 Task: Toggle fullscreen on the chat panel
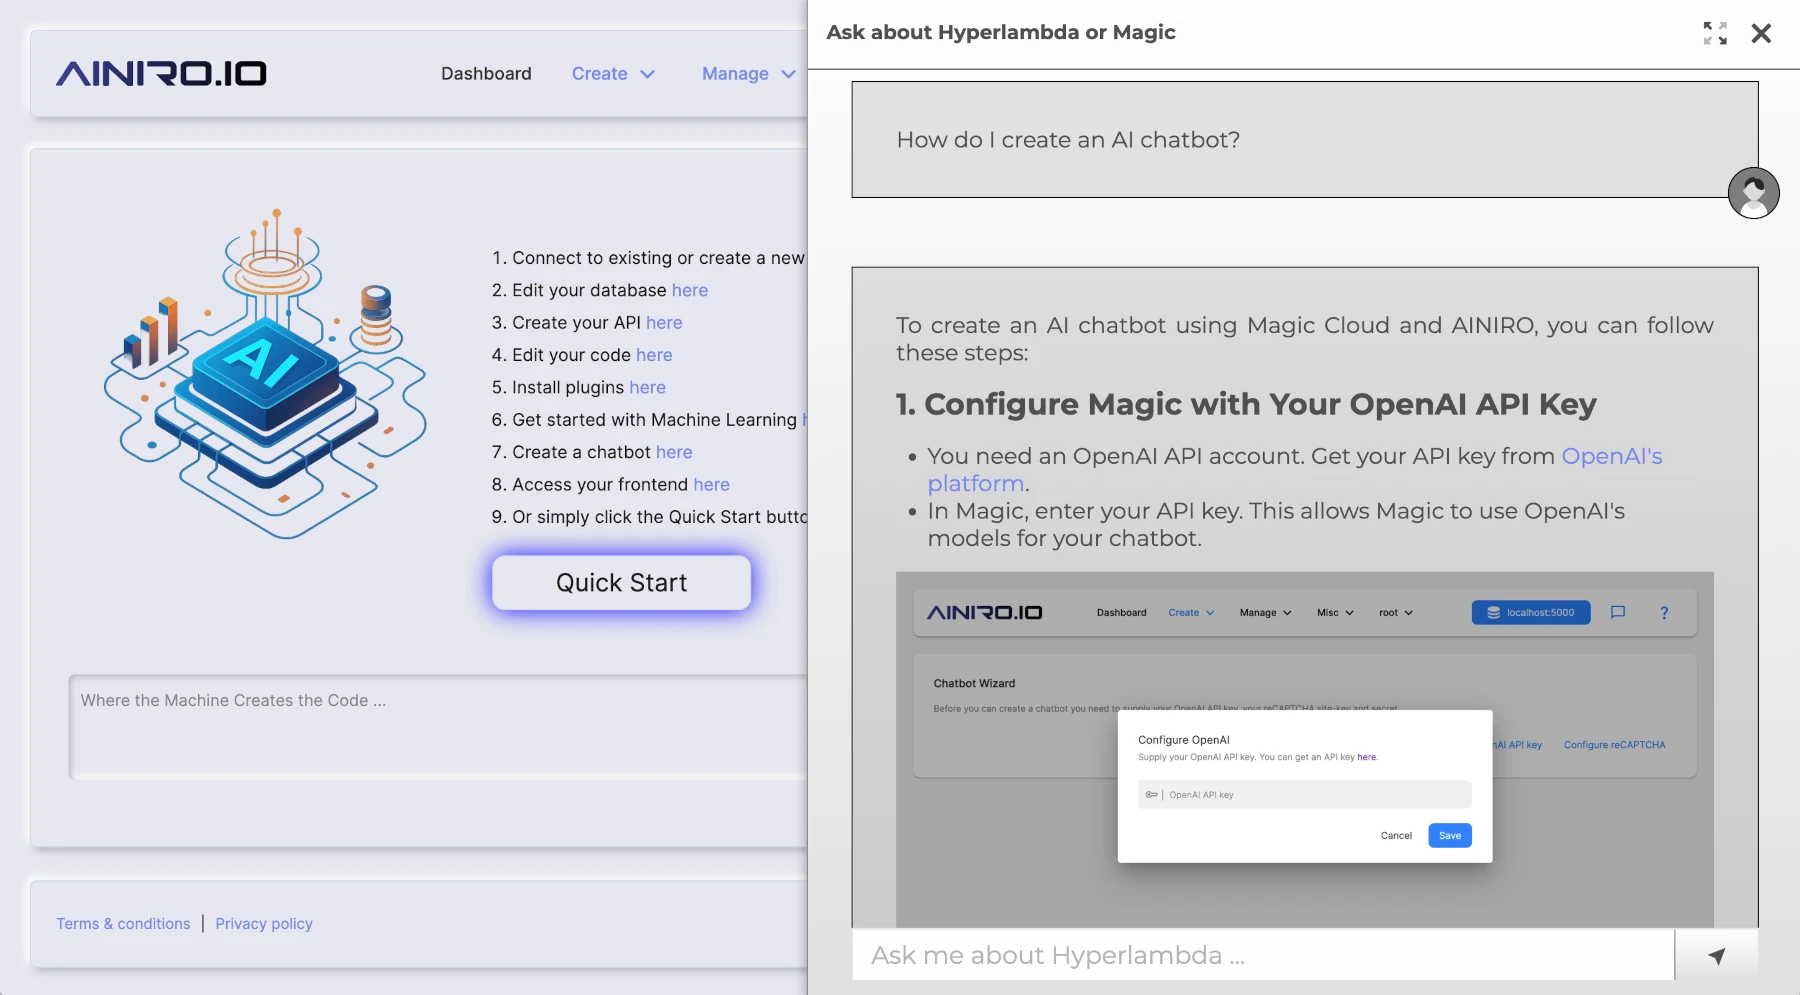[x=1715, y=33]
